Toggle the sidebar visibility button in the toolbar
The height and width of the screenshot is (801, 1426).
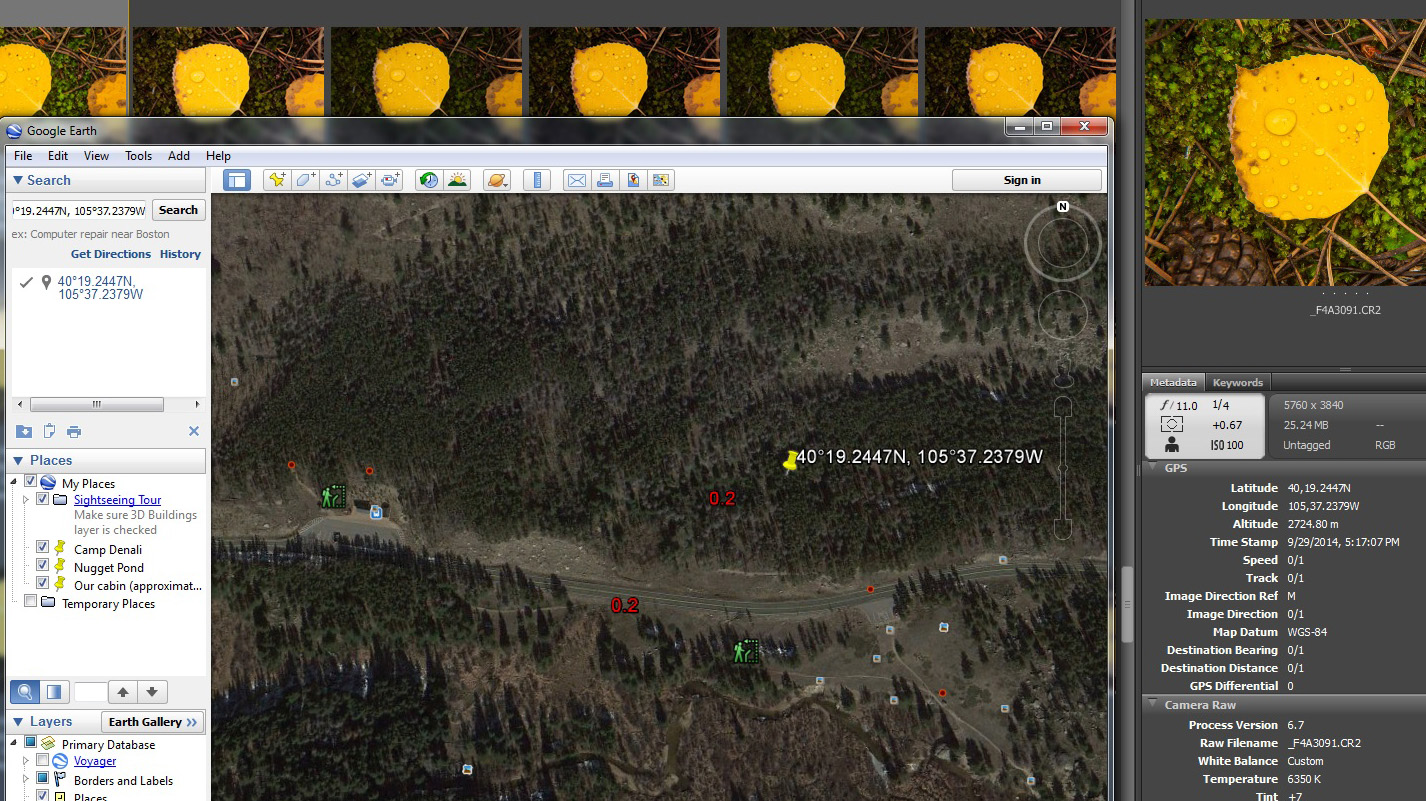236,180
